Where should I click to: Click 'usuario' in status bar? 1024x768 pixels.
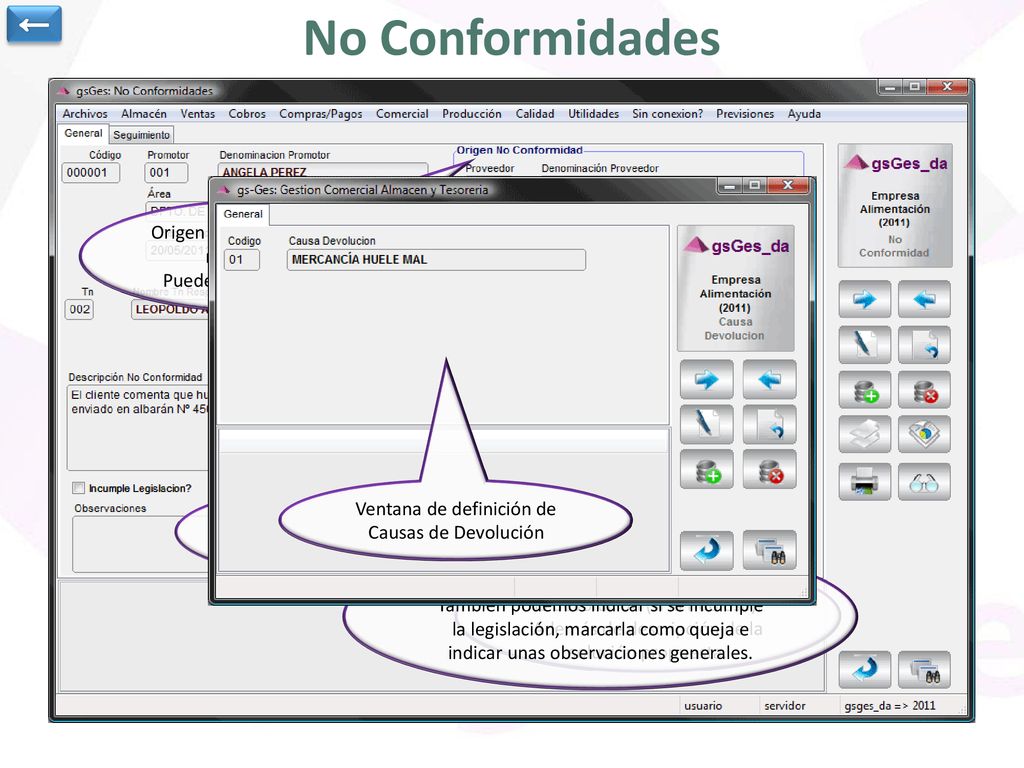pos(703,706)
